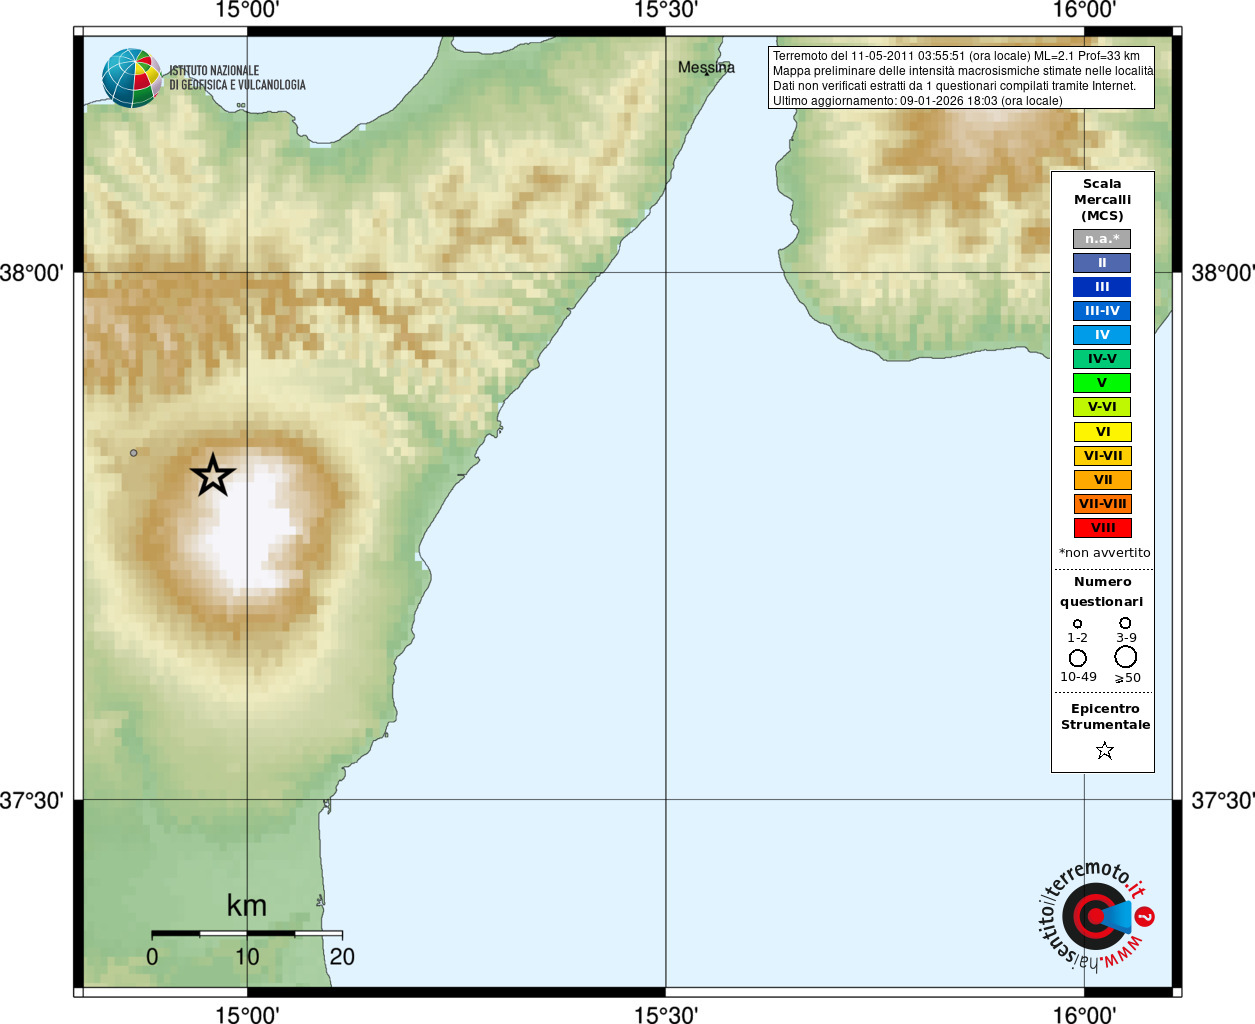This screenshot has height=1024, width=1255.
Task: Select the gray n.a. intensity swatch
Action: point(1102,239)
